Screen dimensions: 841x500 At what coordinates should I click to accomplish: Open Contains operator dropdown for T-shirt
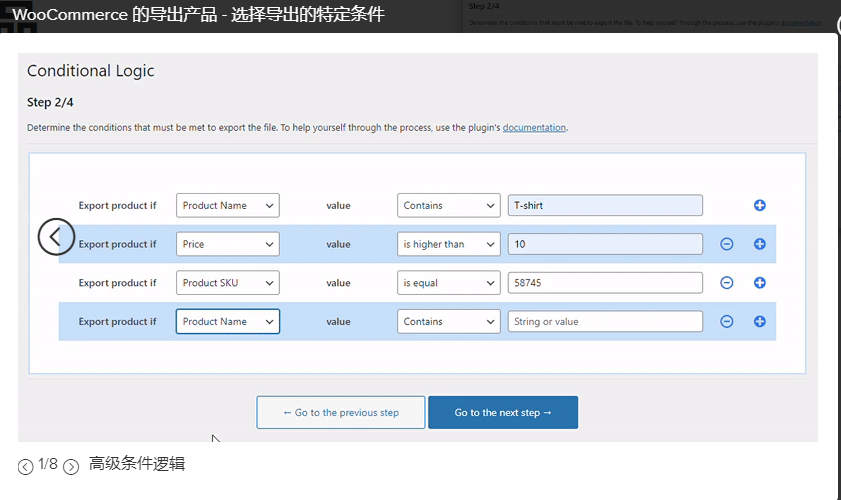pos(448,205)
